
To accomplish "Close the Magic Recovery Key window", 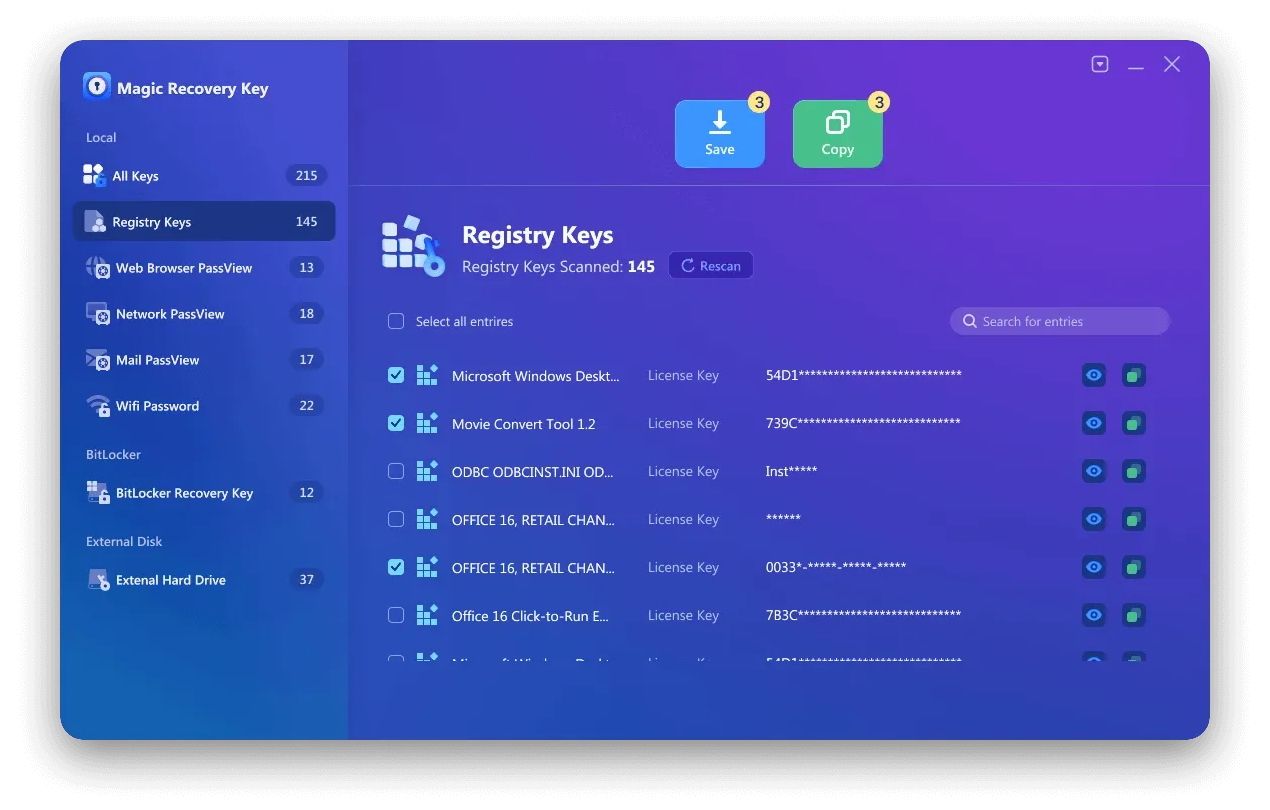I will [x=1172, y=64].
